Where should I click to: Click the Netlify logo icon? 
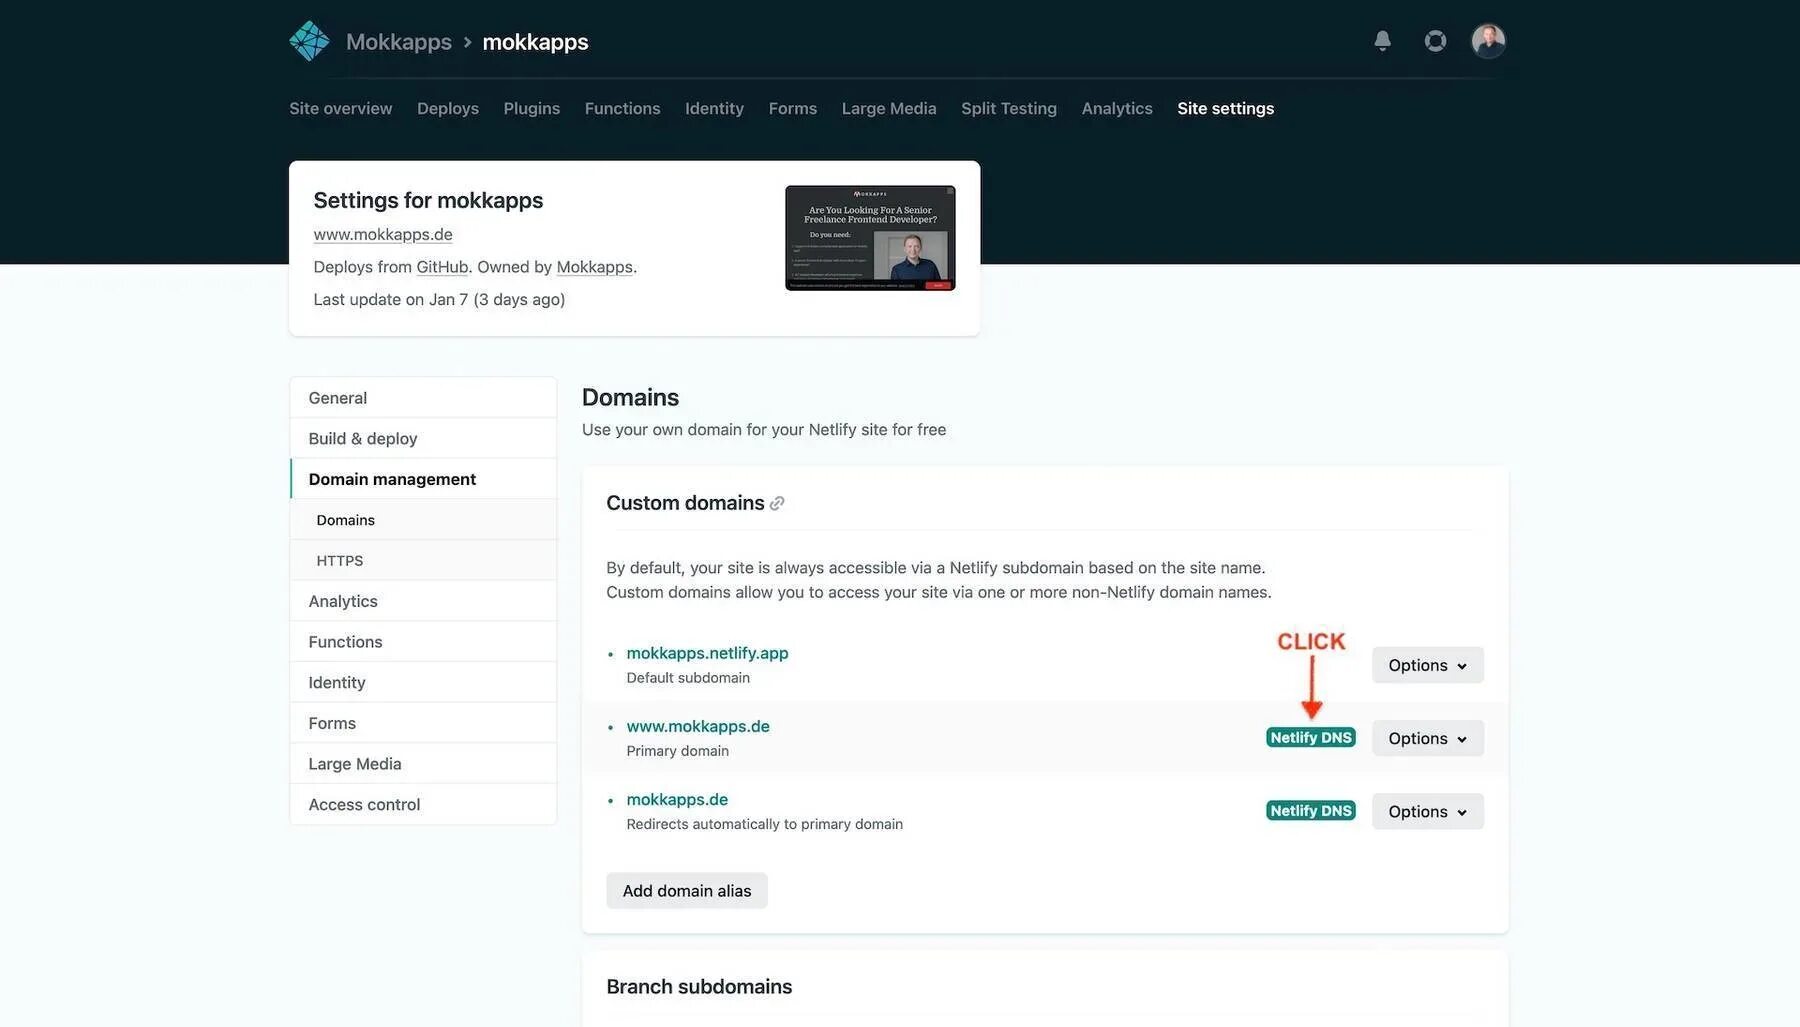coord(309,41)
